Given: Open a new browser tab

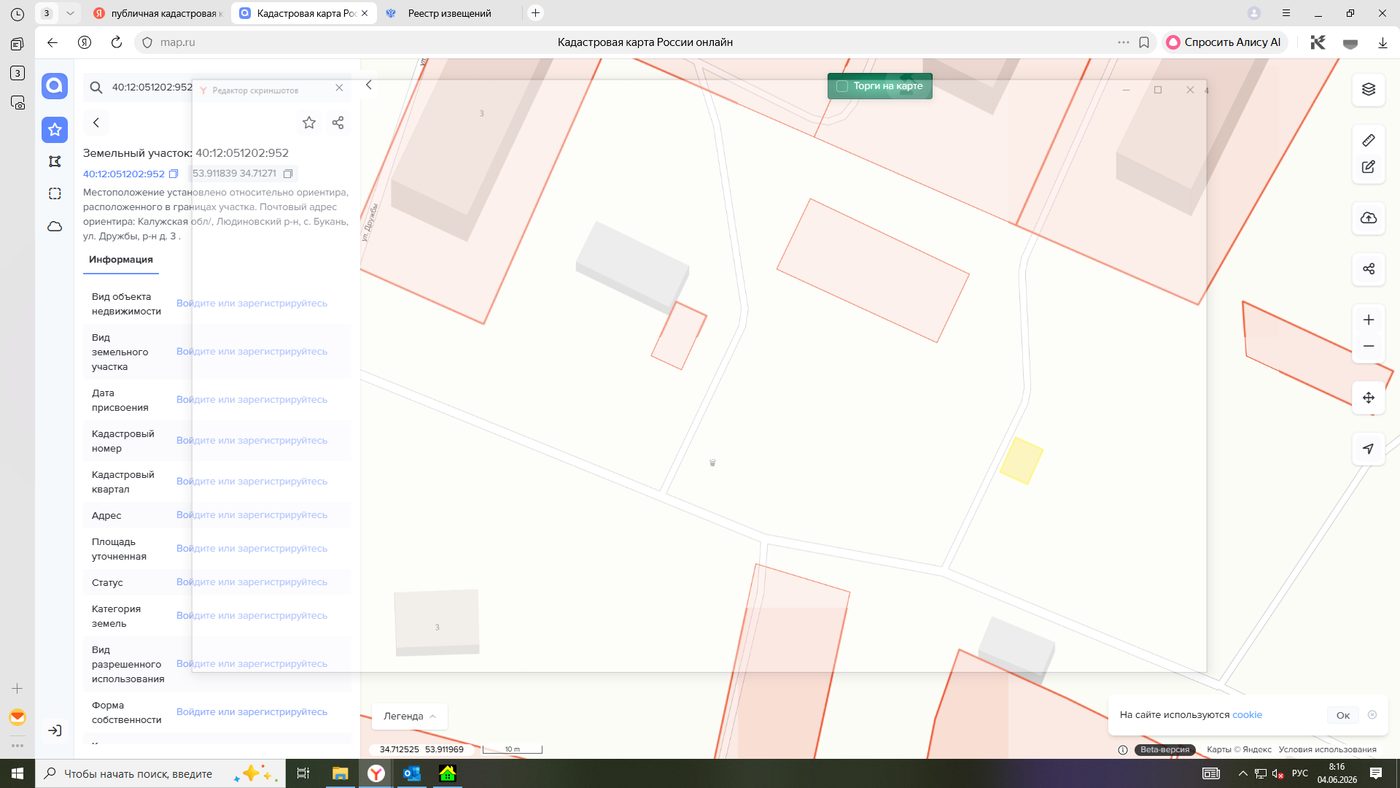Looking at the screenshot, I should click(535, 13).
